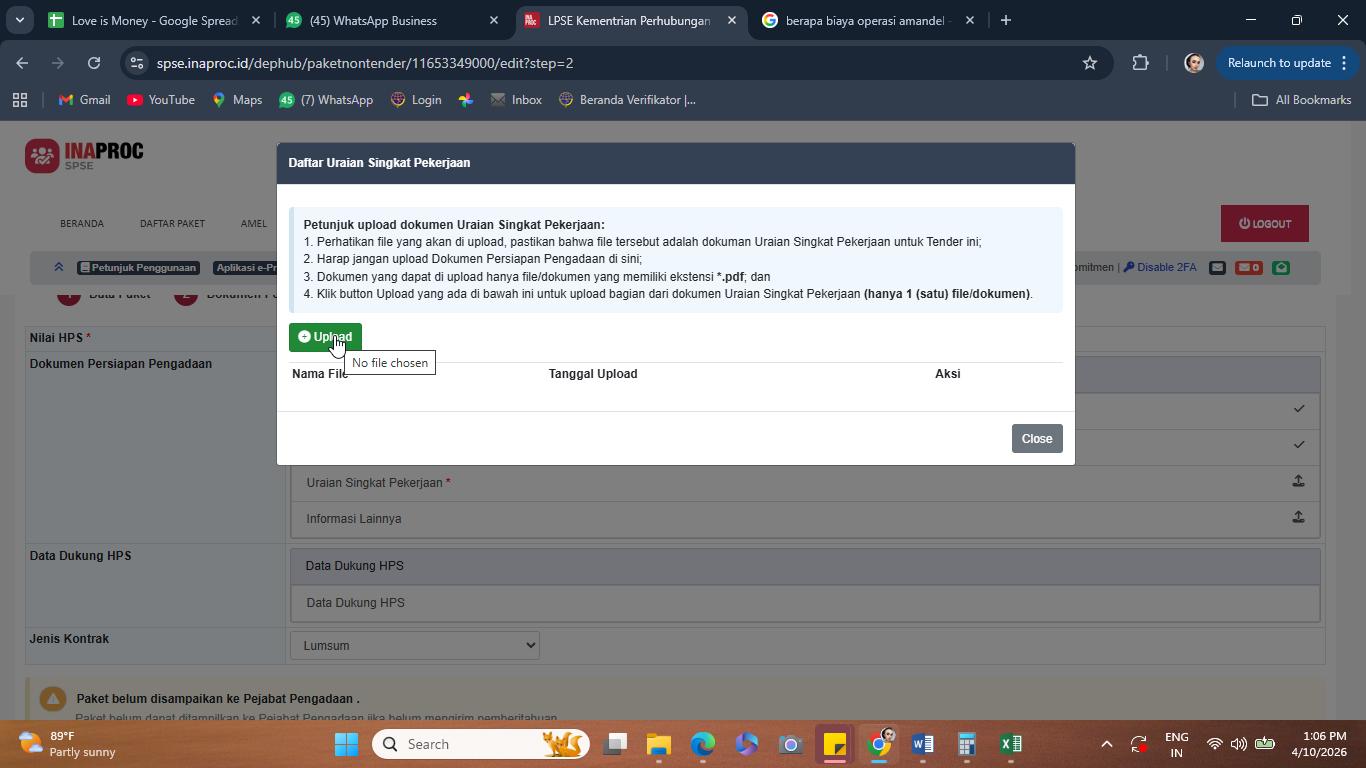This screenshot has height=768, width=1366.
Task: Click the green icon in the info bar
Action: pos(1281,268)
